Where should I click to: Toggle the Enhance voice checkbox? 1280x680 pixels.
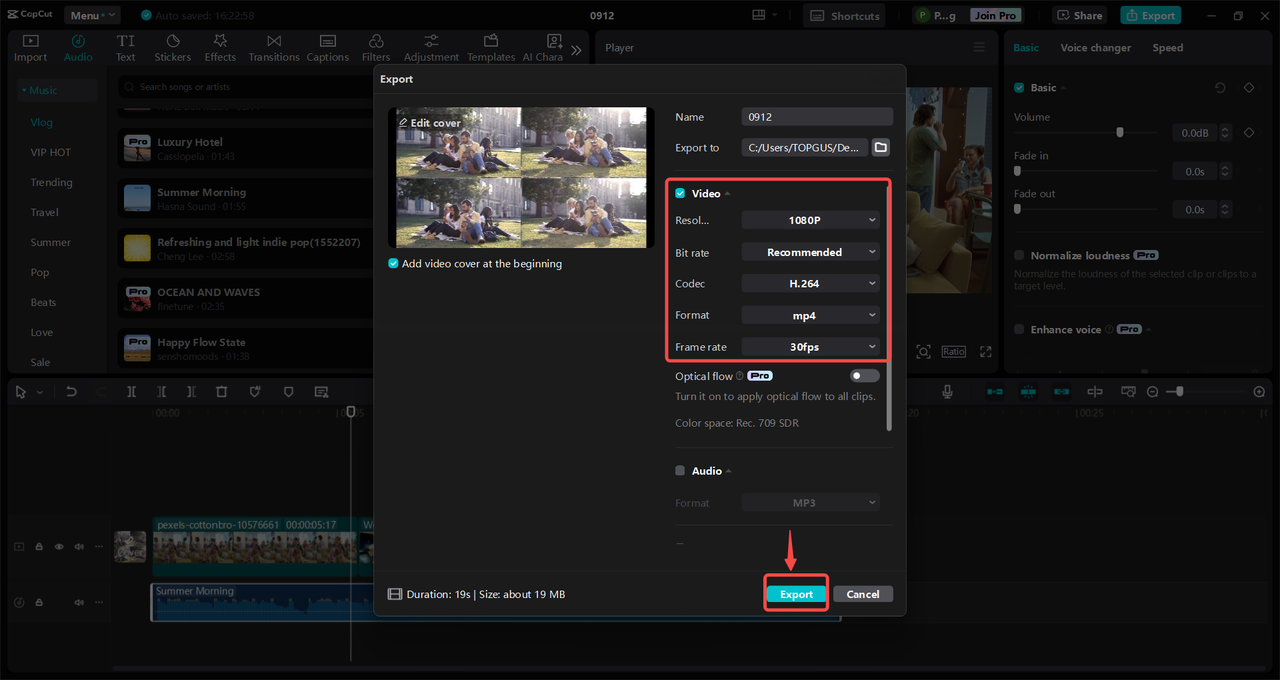(x=1019, y=330)
